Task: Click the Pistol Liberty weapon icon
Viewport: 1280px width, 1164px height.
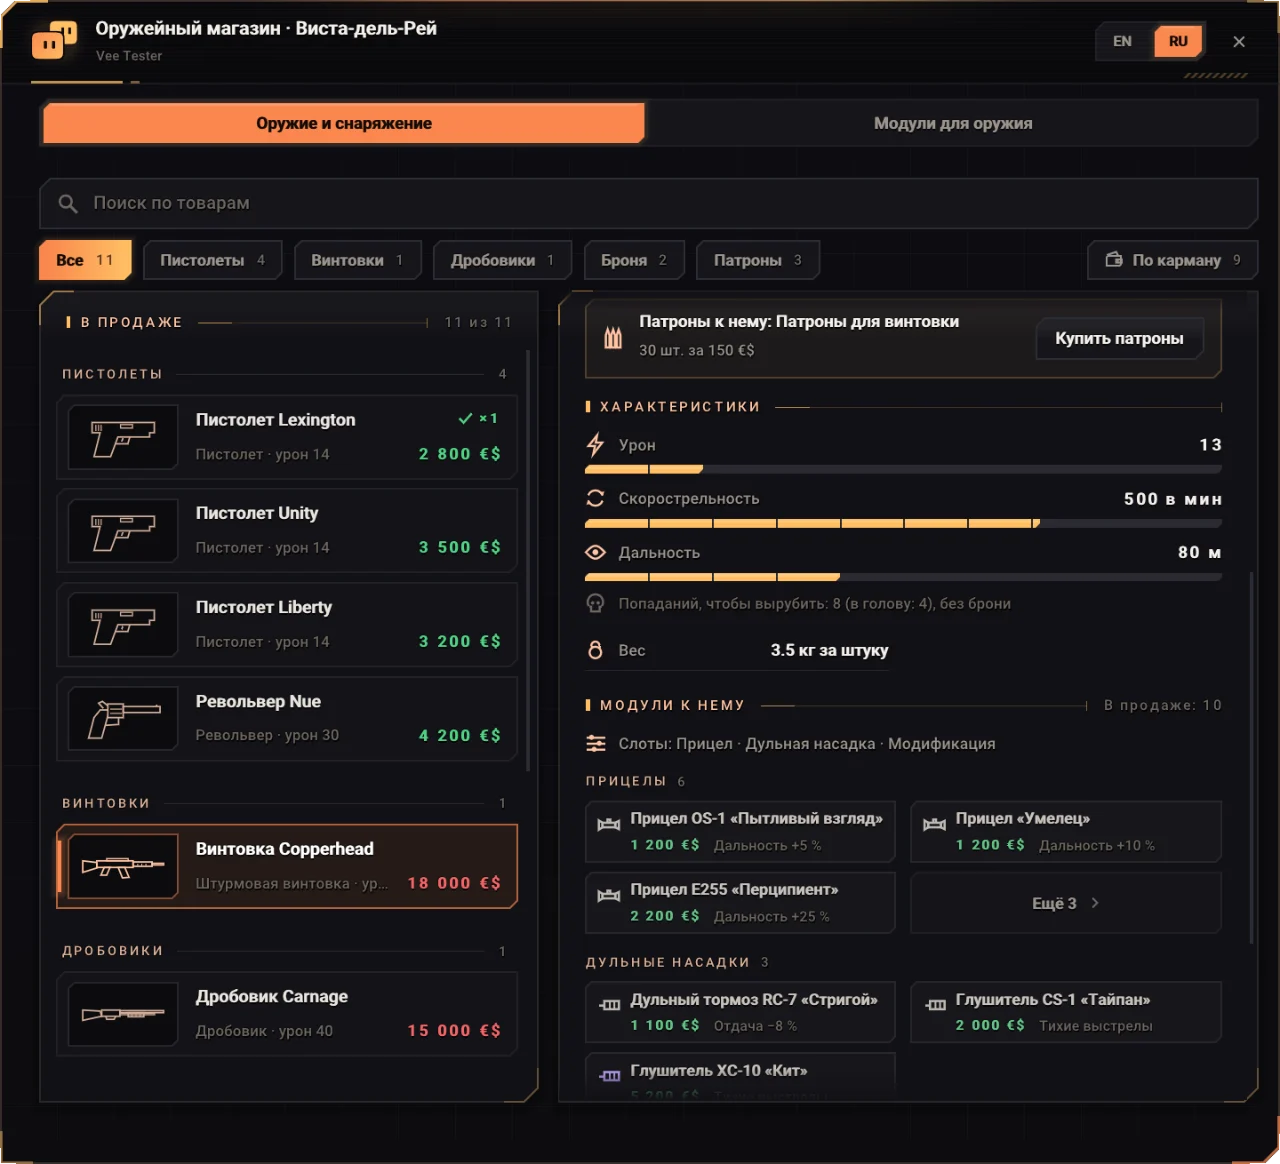Action: 123,625
